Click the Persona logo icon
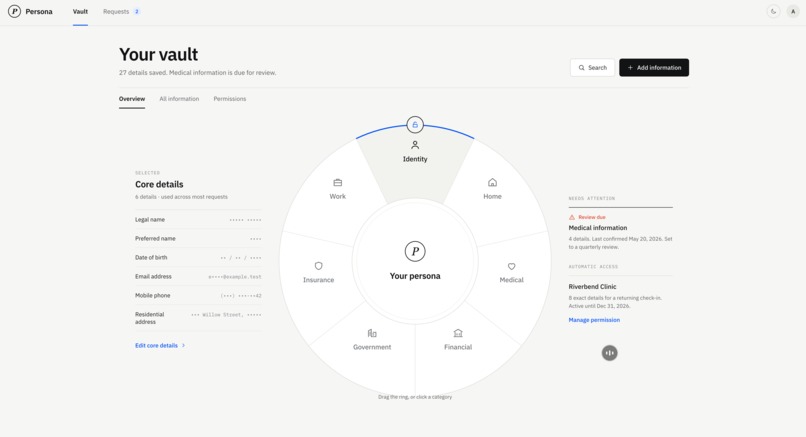 click(14, 11)
